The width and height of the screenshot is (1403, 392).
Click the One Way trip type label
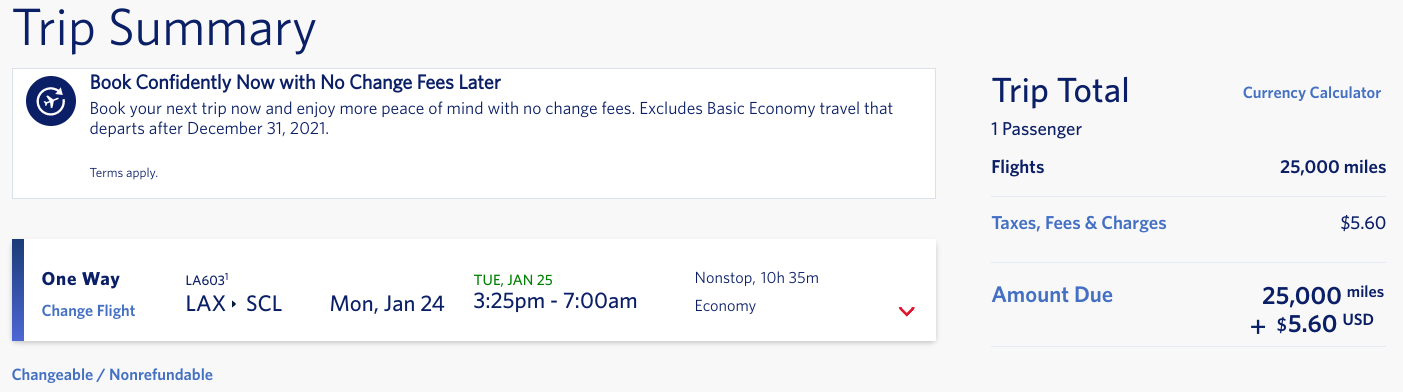point(81,280)
